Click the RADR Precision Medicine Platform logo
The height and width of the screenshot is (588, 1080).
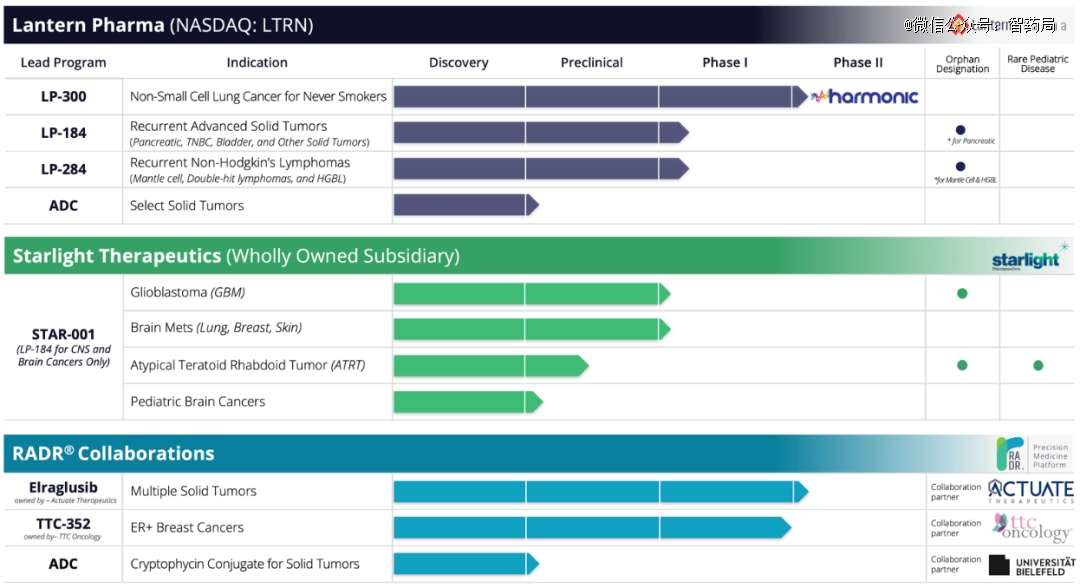[1032, 454]
